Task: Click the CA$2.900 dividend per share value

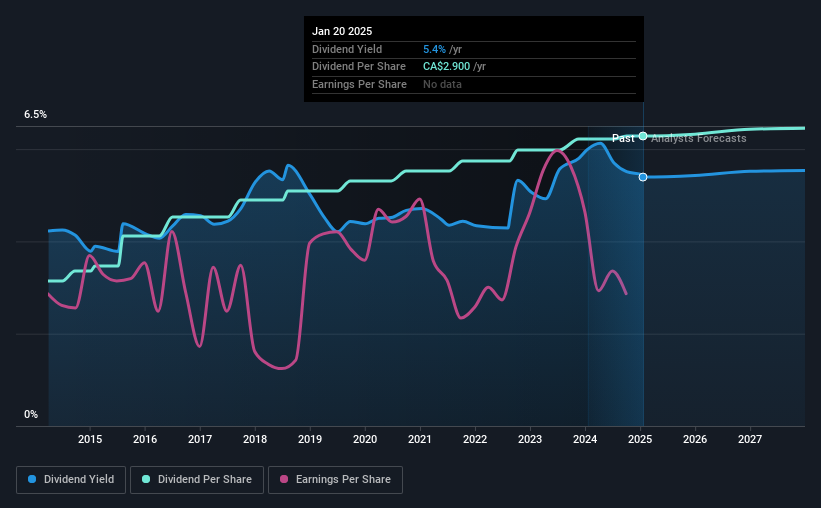Action: coord(446,67)
